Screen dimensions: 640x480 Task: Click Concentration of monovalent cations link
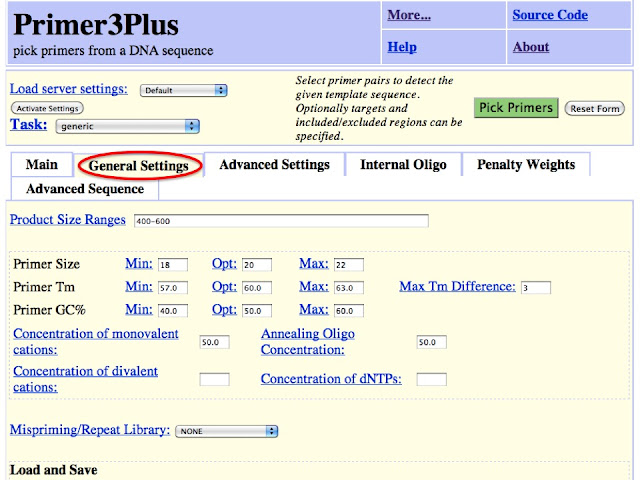(x=96, y=342)
